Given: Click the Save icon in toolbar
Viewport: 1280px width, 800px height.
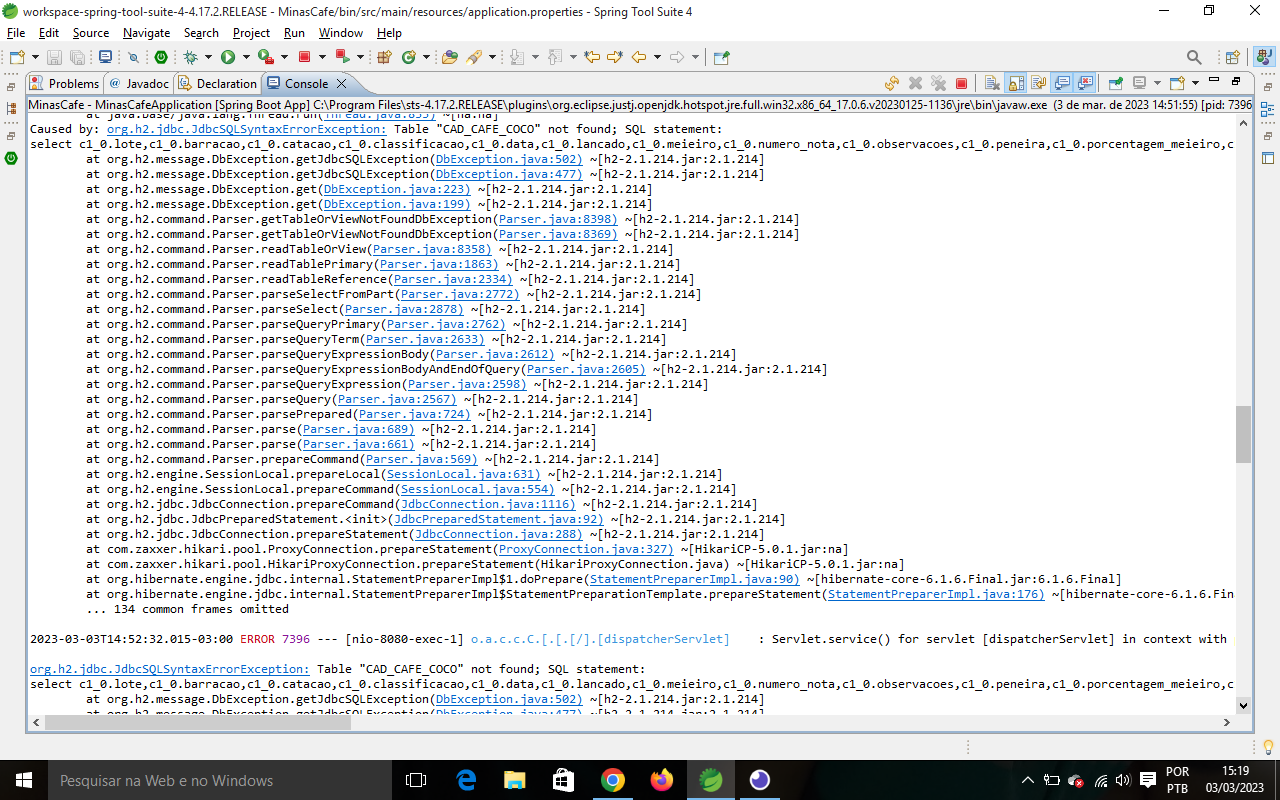Looking at the screenshot, I should (x=54, y=57).
